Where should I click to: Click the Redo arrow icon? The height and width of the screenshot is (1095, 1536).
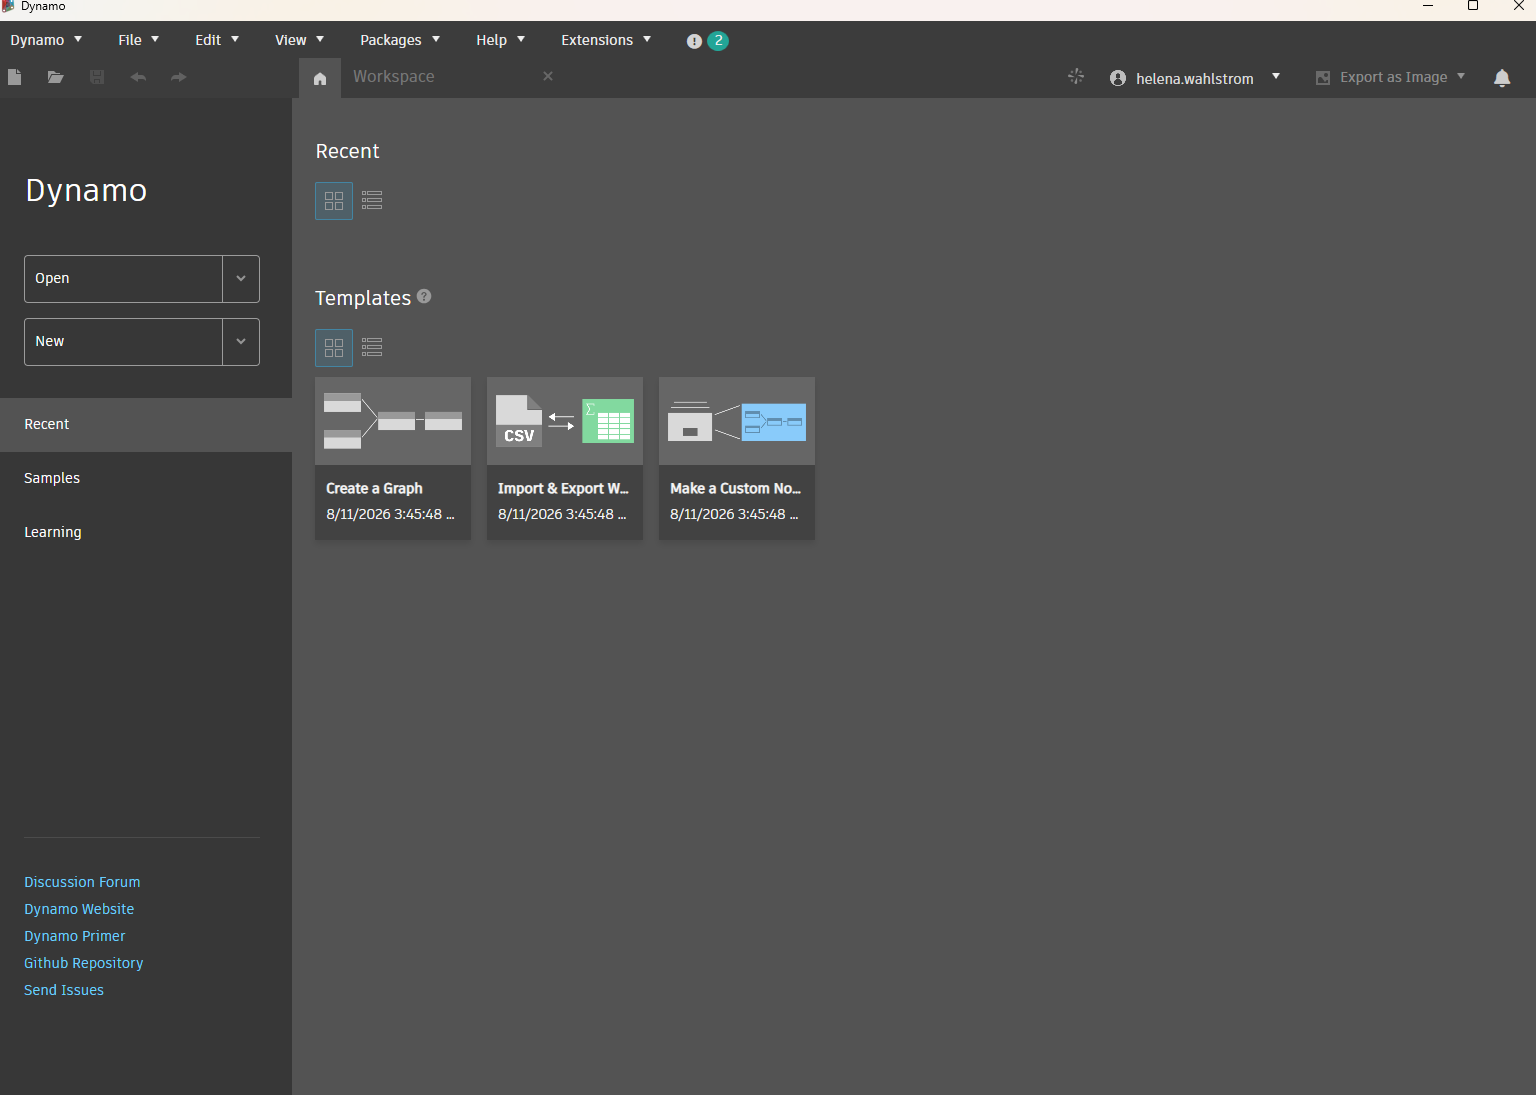pyautogui.click(x=179, y=77)
